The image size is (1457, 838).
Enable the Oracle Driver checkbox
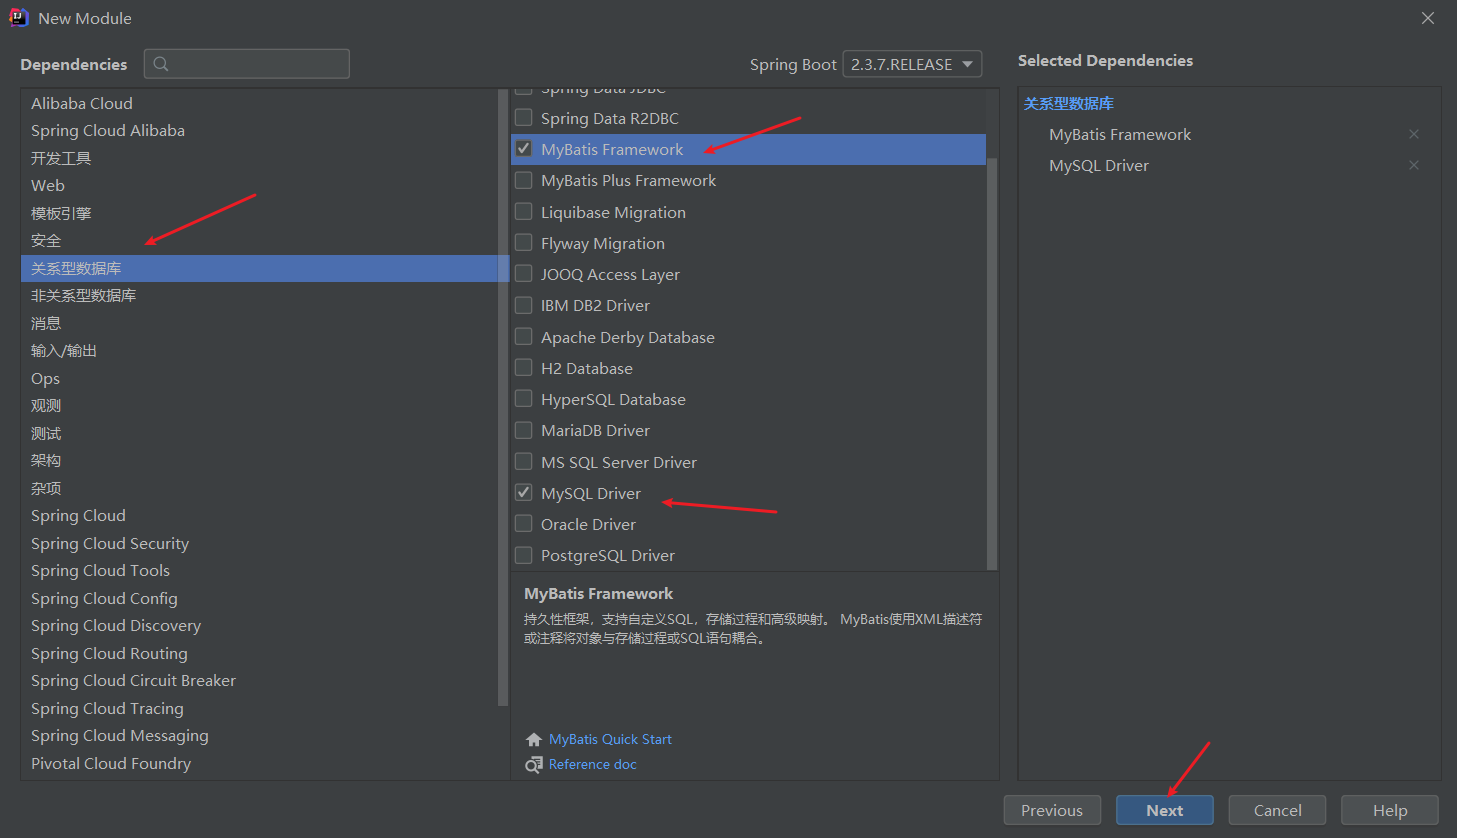(x=523, y=524)
